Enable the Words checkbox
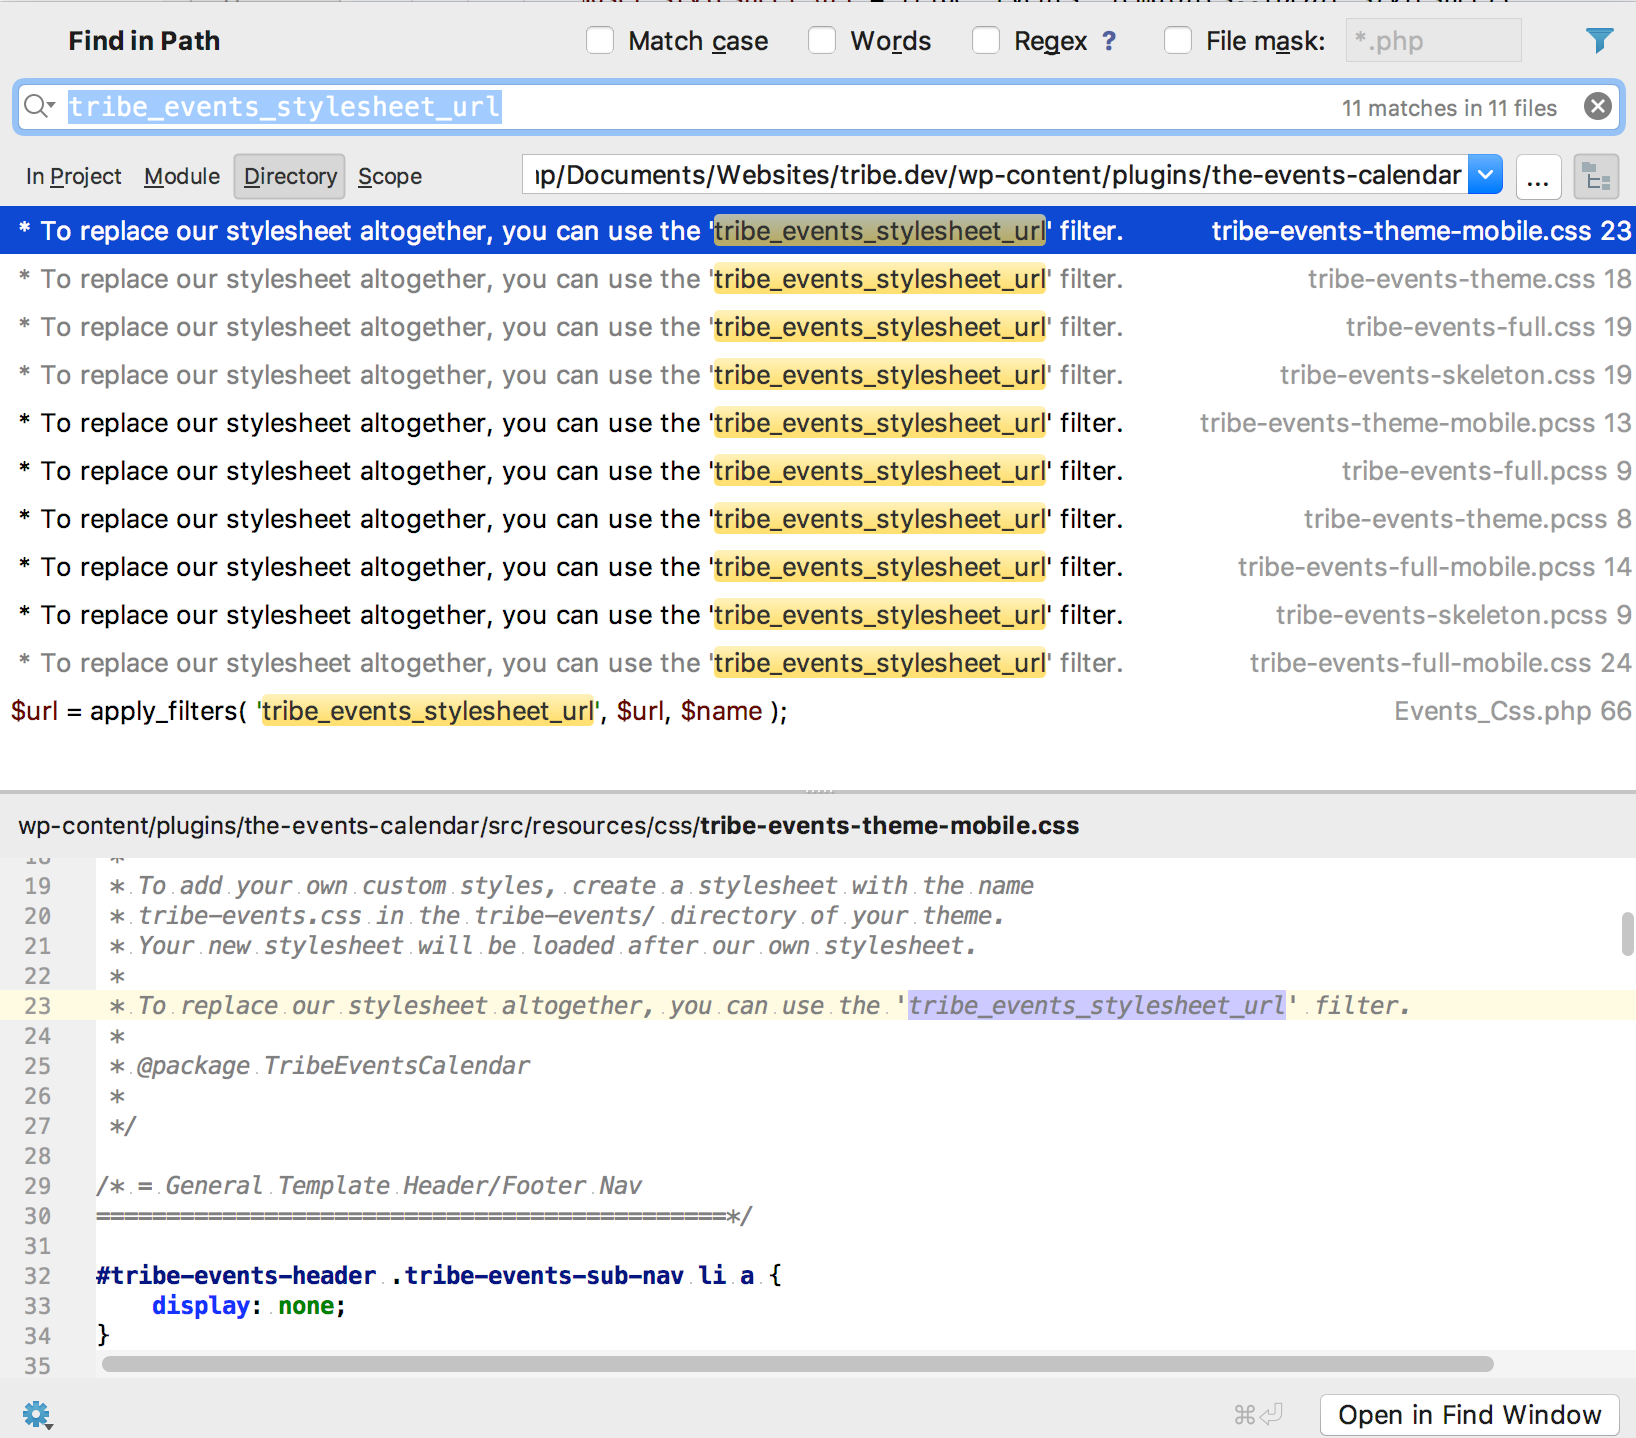This screenshot has height=1438, width=1636. click(x=822, y=41)
